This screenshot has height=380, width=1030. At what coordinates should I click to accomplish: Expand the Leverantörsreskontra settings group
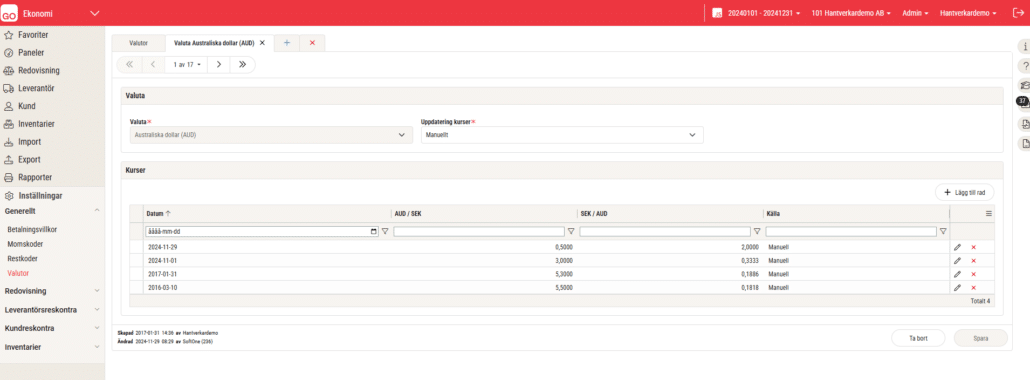click(97, 310)
